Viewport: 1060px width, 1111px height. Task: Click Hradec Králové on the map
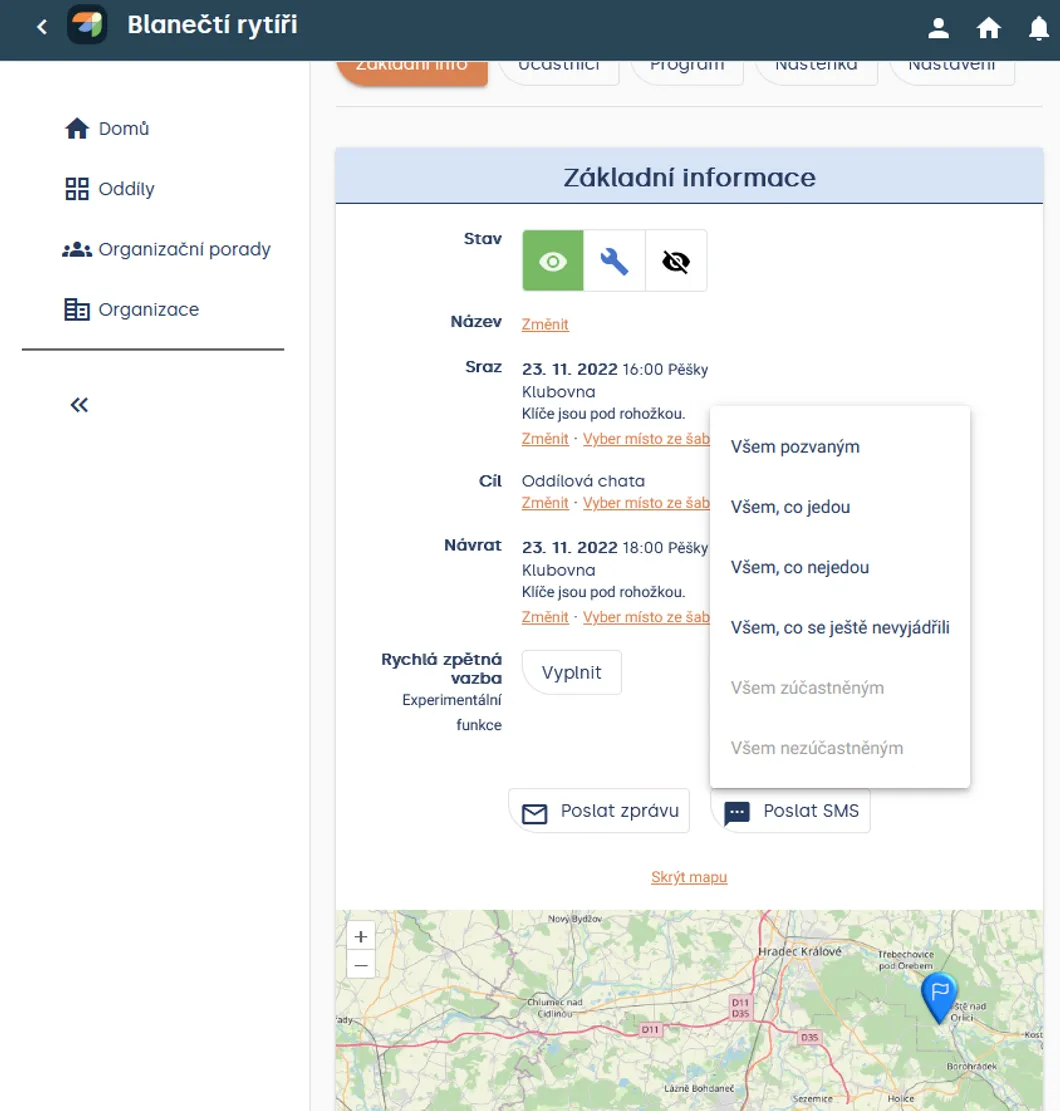[799, 952]
